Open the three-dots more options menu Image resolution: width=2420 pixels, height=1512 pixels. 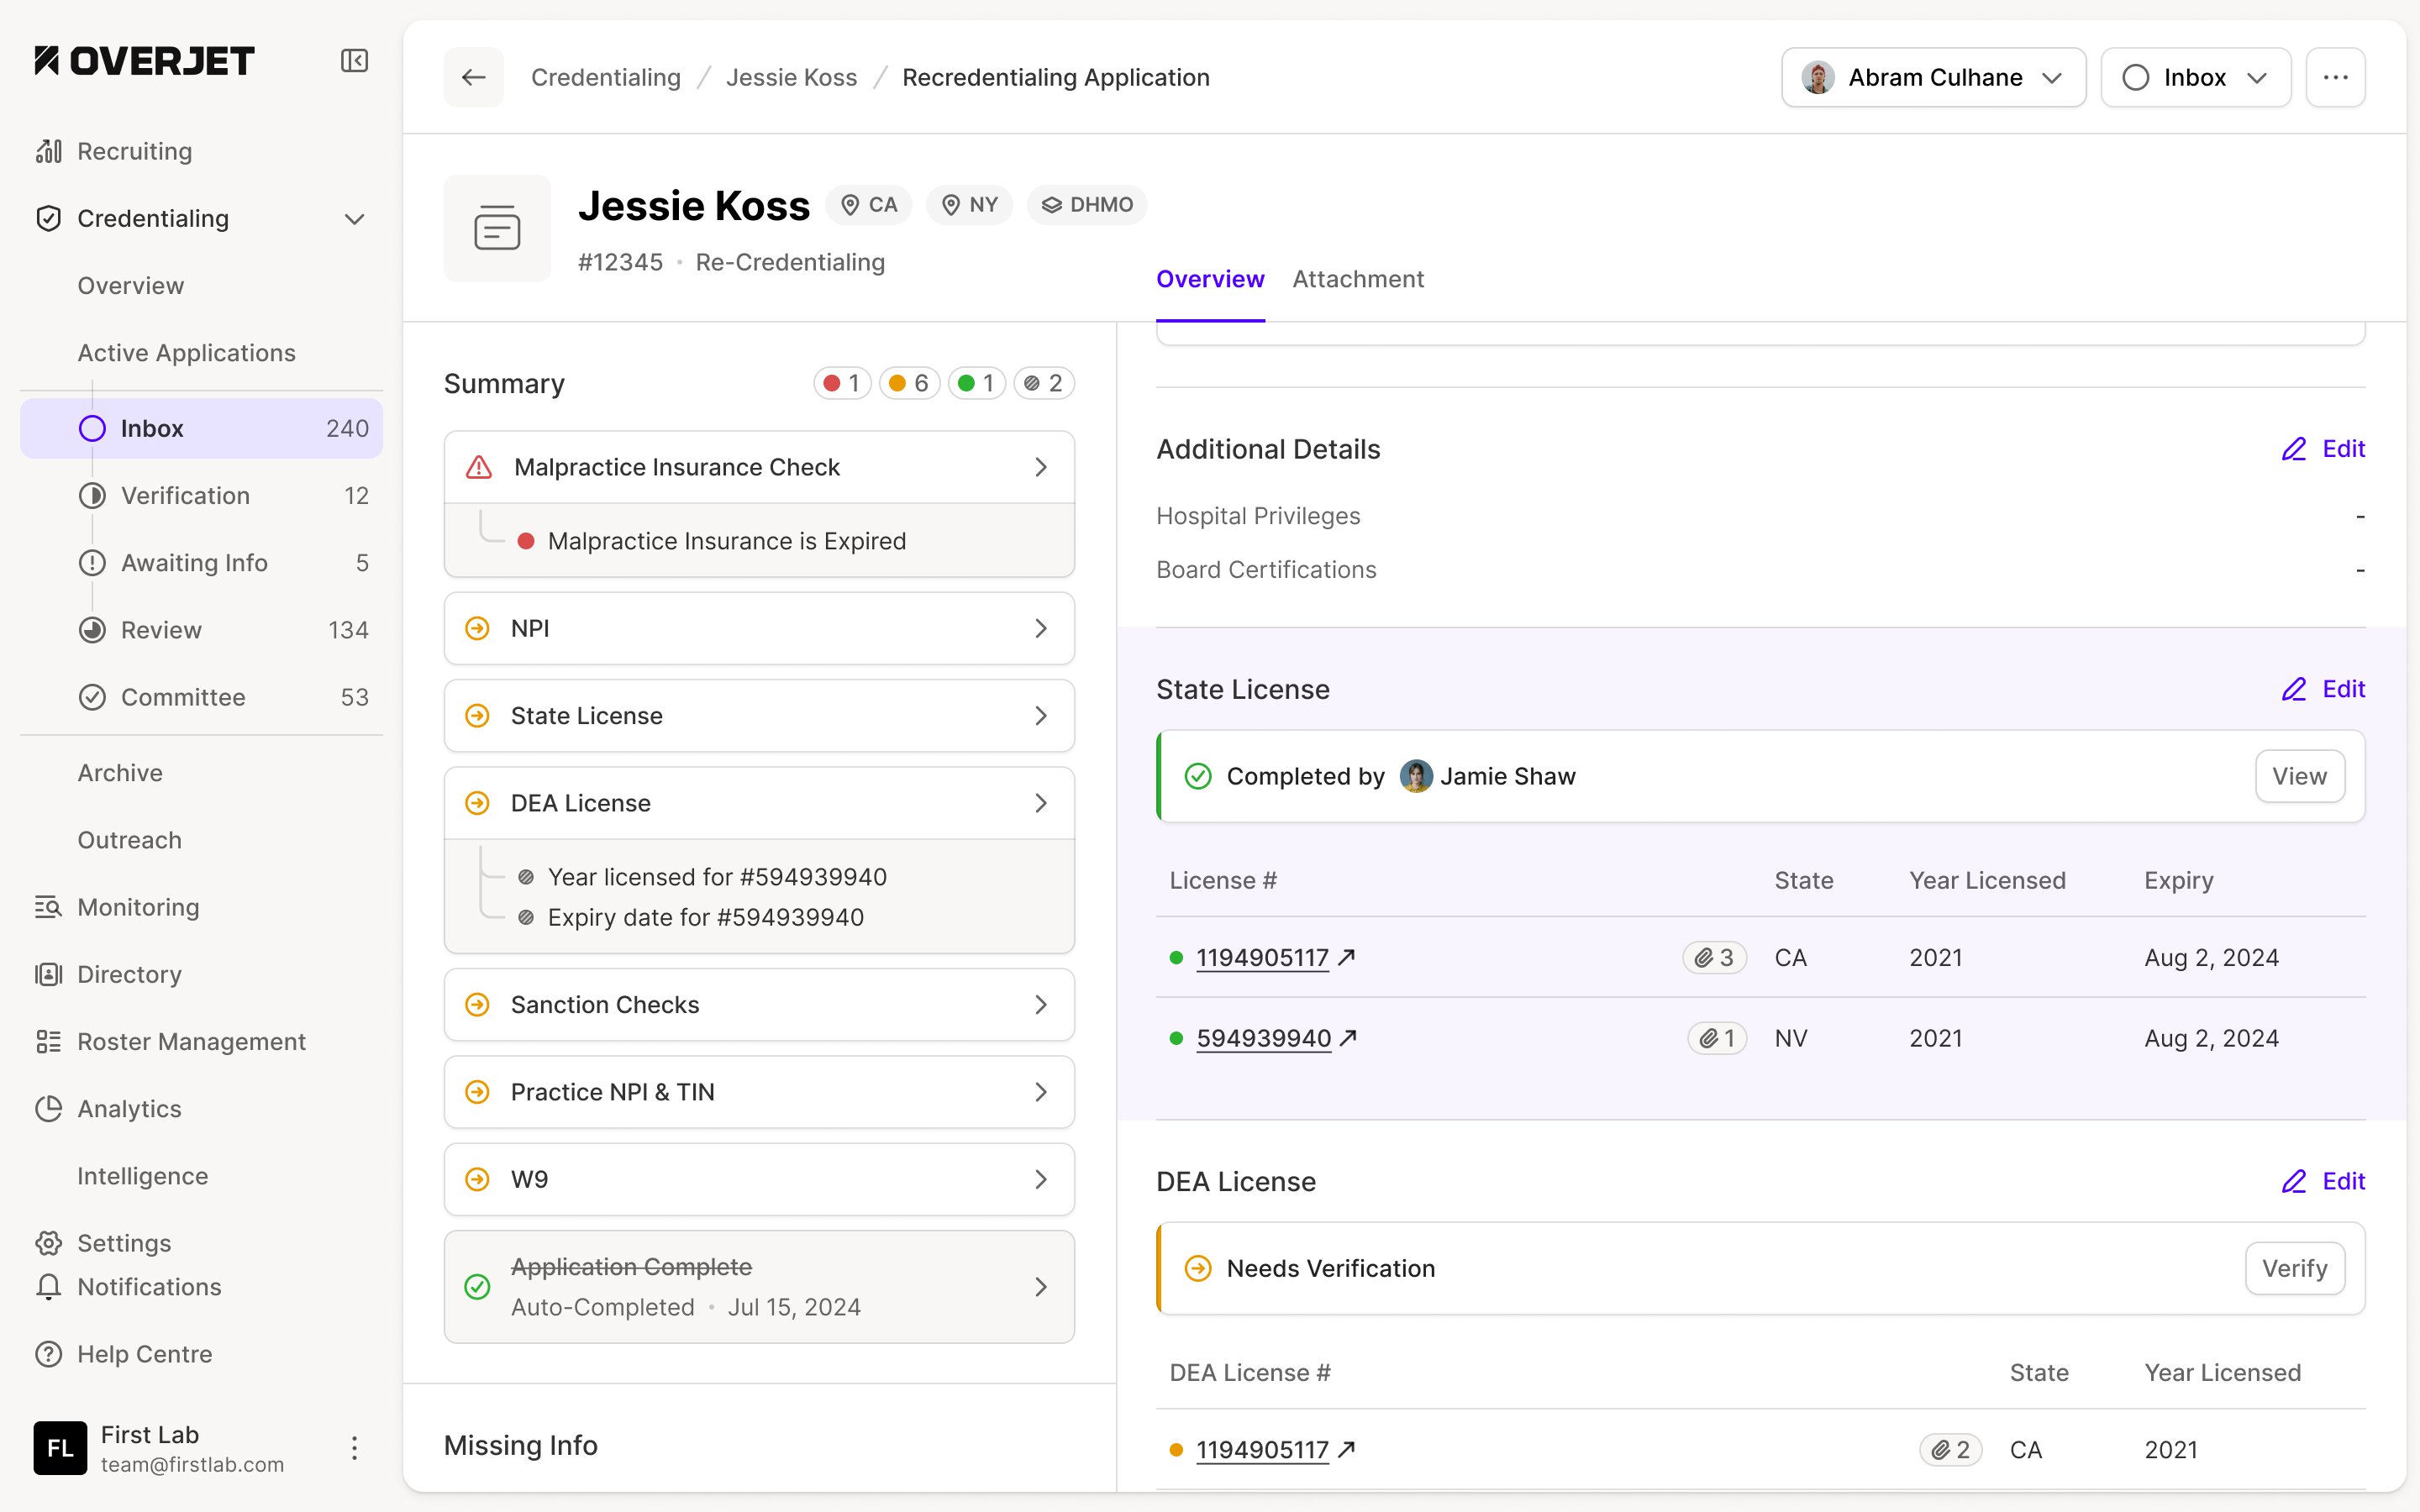(2335, 77)
